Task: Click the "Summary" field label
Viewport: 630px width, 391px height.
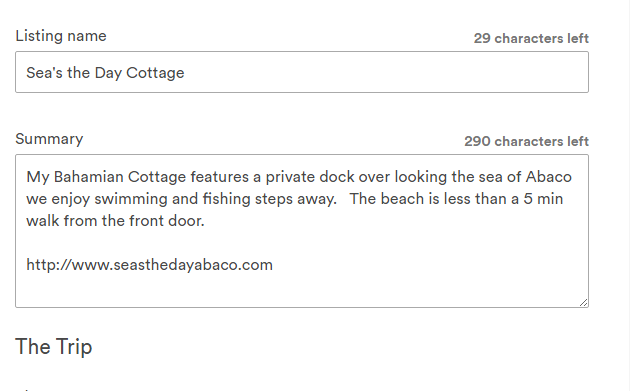Action: tap(49, 139)
